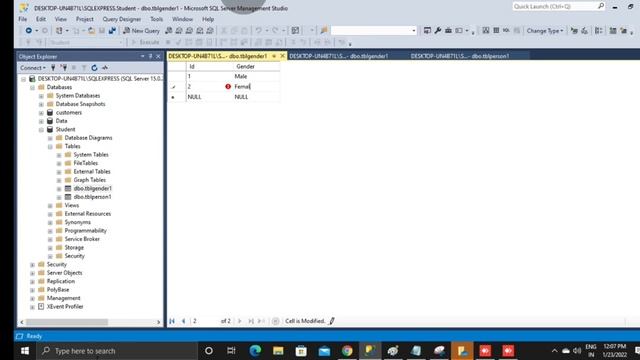Go to first record navigation button
640x360 pixels.
pos(172,321)
